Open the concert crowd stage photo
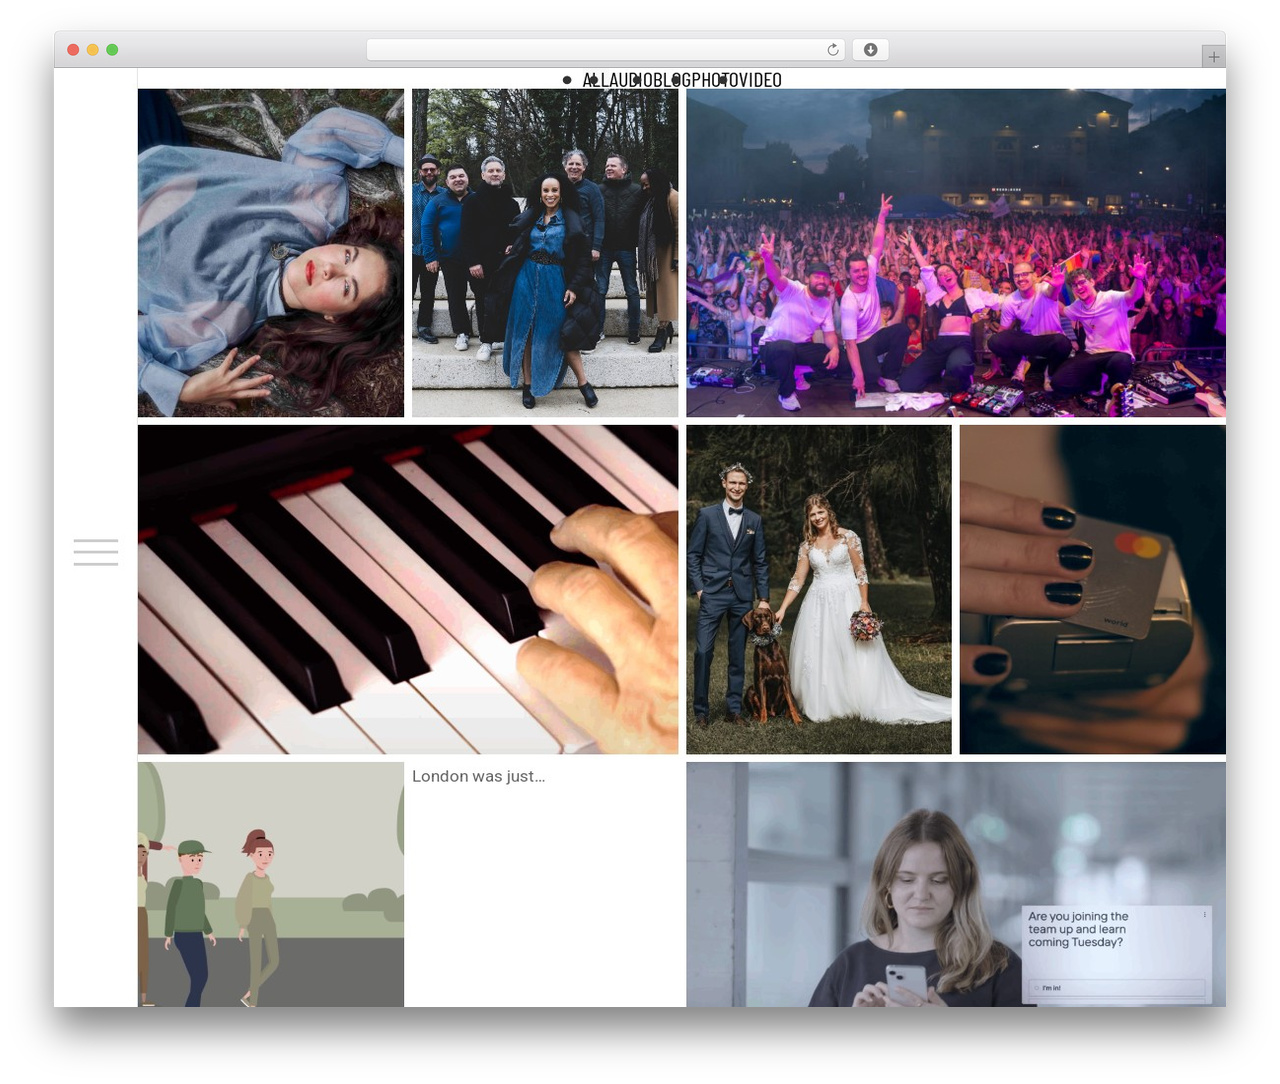 [956, 253]
